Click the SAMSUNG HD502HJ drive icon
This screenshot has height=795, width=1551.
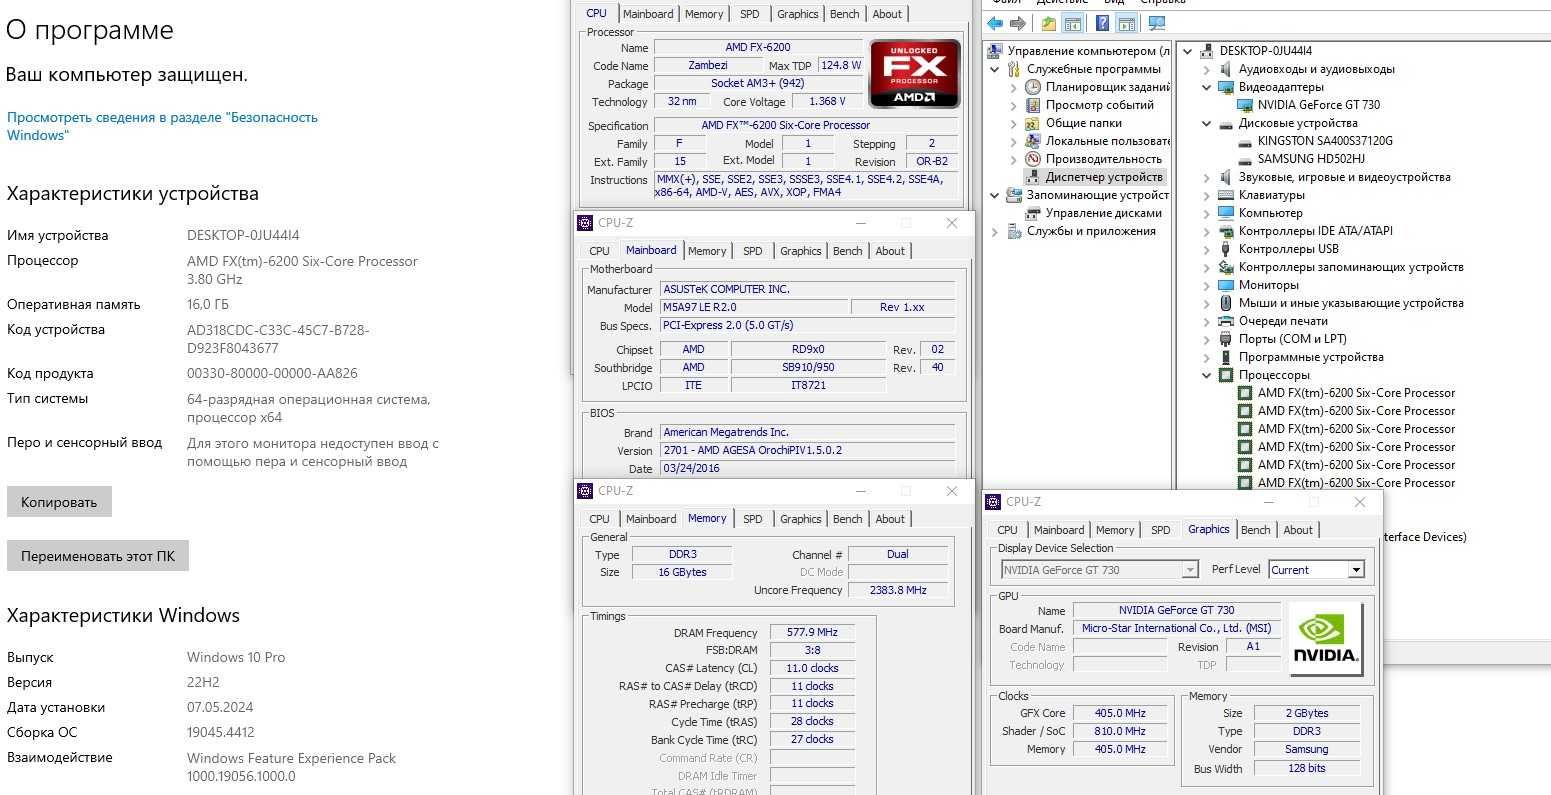point(1245,159)
